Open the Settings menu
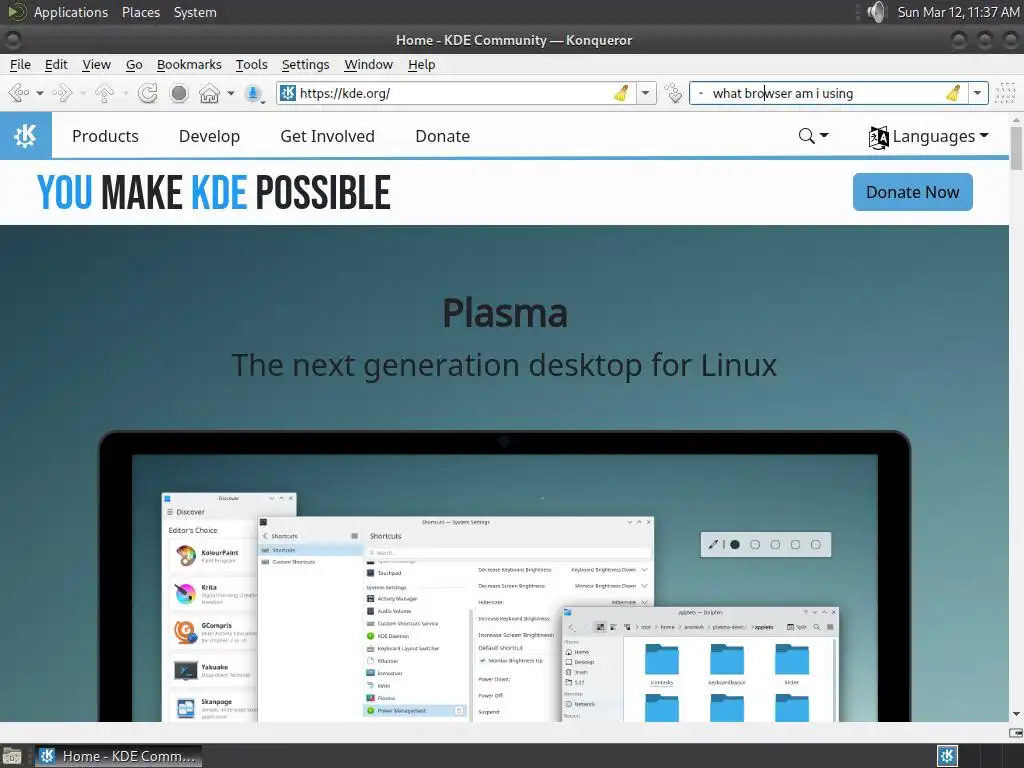1024x768 pixels. click(305, 65)
